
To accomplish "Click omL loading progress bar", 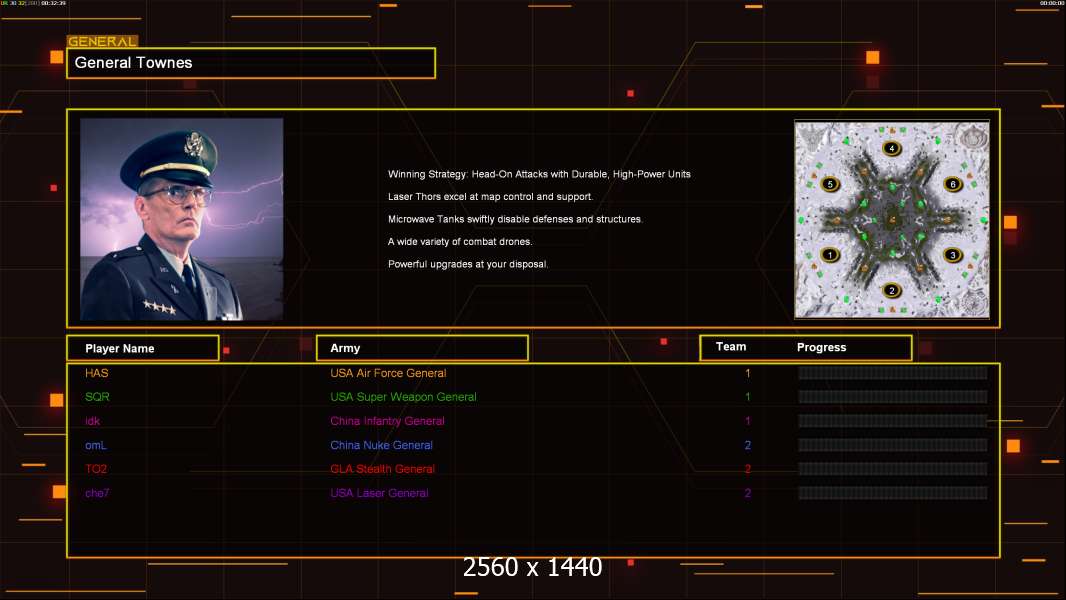I will pos(893,445).
